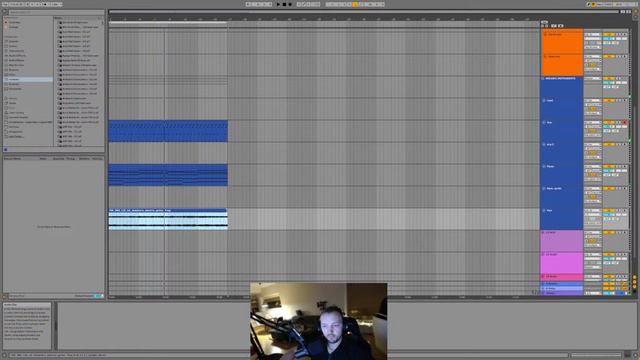Image resolution: width=640 pixels, height=360 pixels.
Task: Toggle the In/Out section show button
Action: (x=634, y=278)
